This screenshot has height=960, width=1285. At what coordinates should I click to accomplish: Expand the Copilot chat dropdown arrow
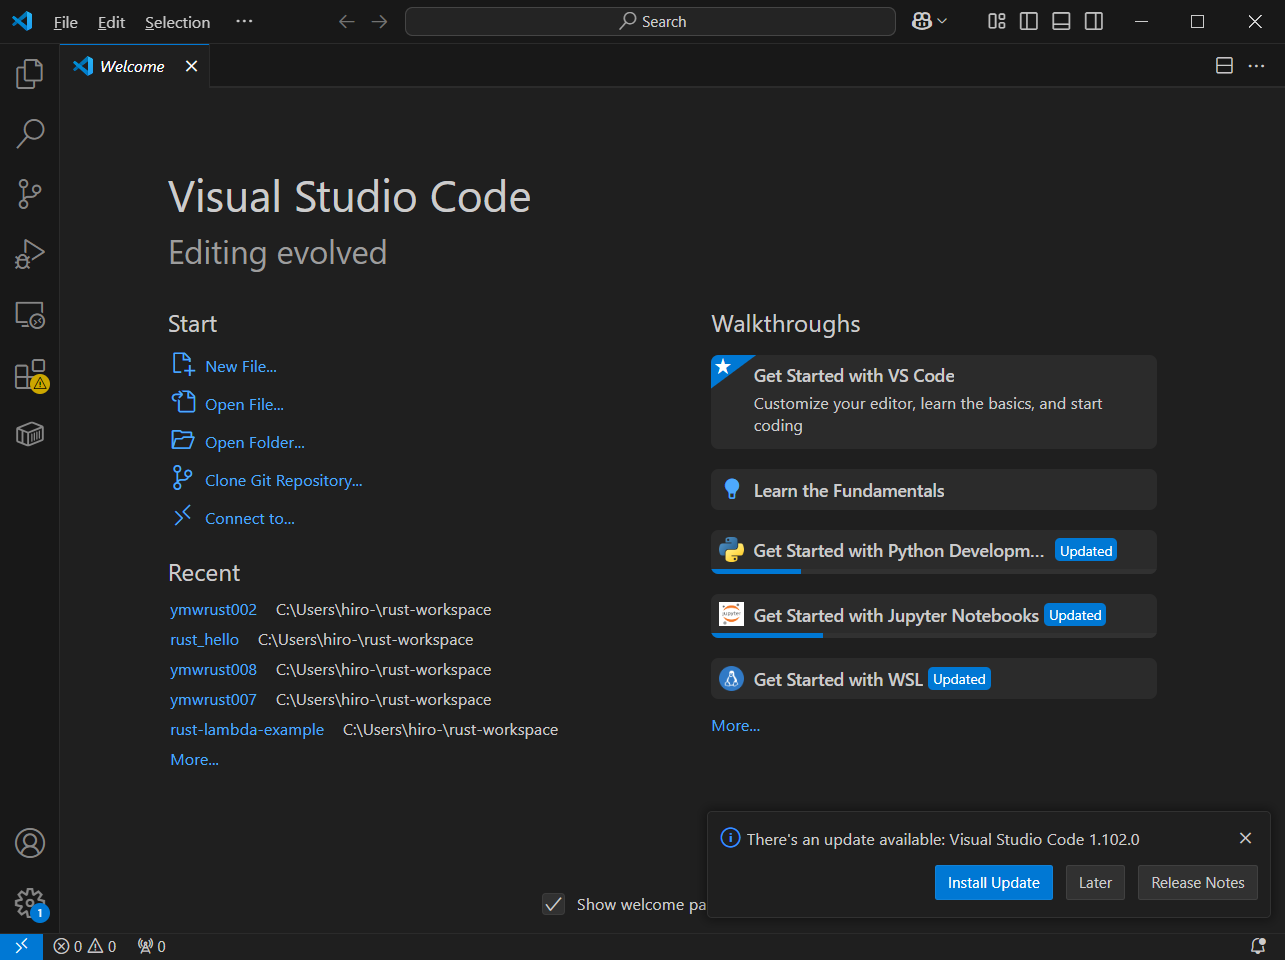(942, 21)
